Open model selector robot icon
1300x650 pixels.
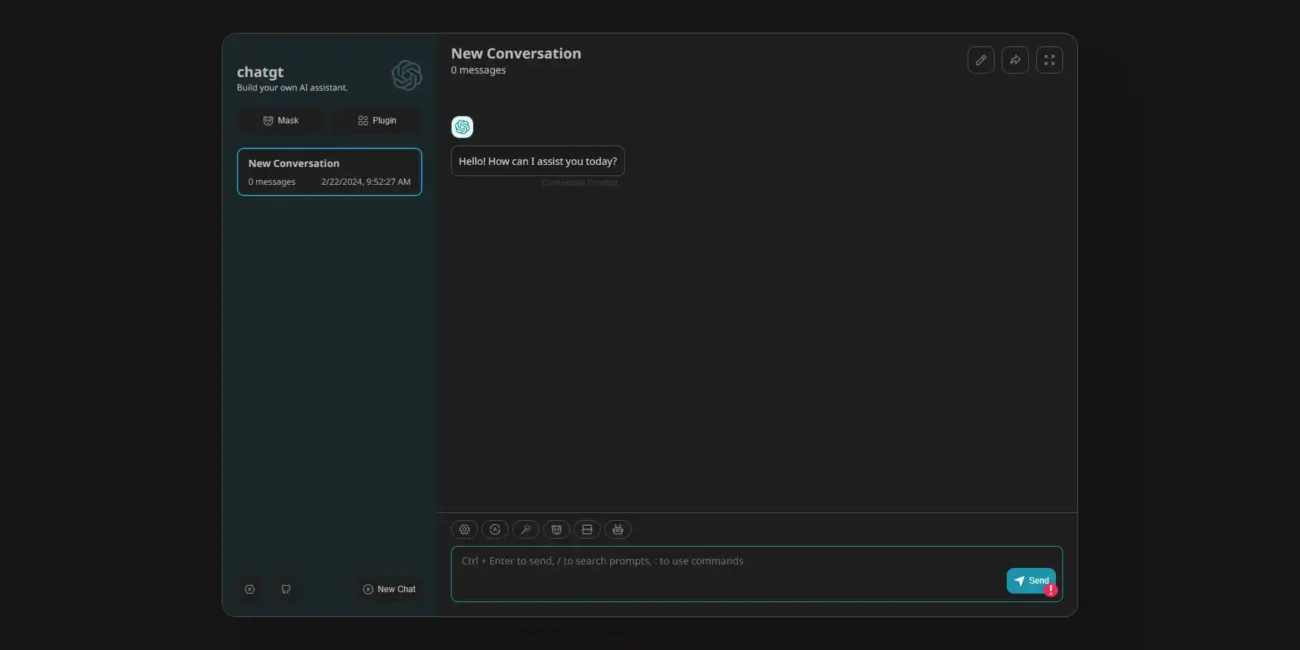tap(618, 530)
